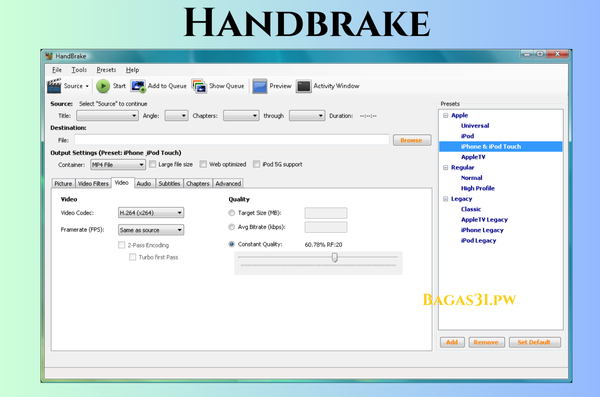Click the Add preset button
Screen dimensions: 600x397
point(452,342)
